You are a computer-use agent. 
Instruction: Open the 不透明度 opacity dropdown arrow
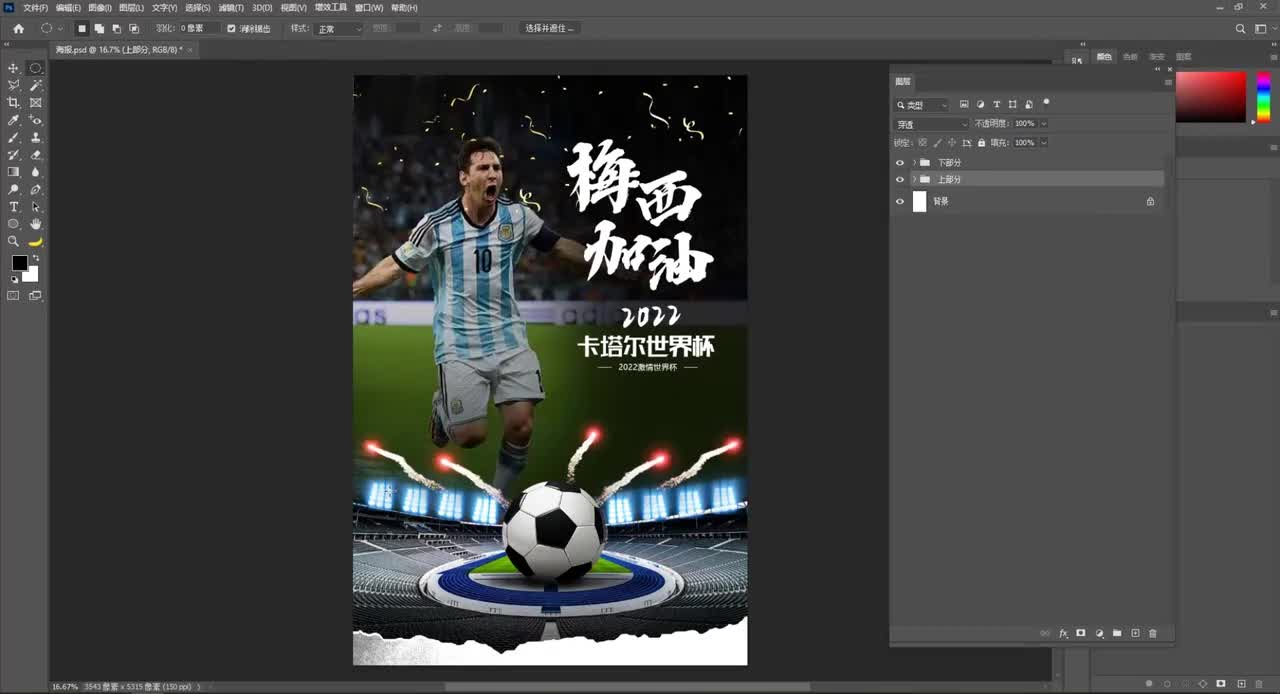(1044, 124)
